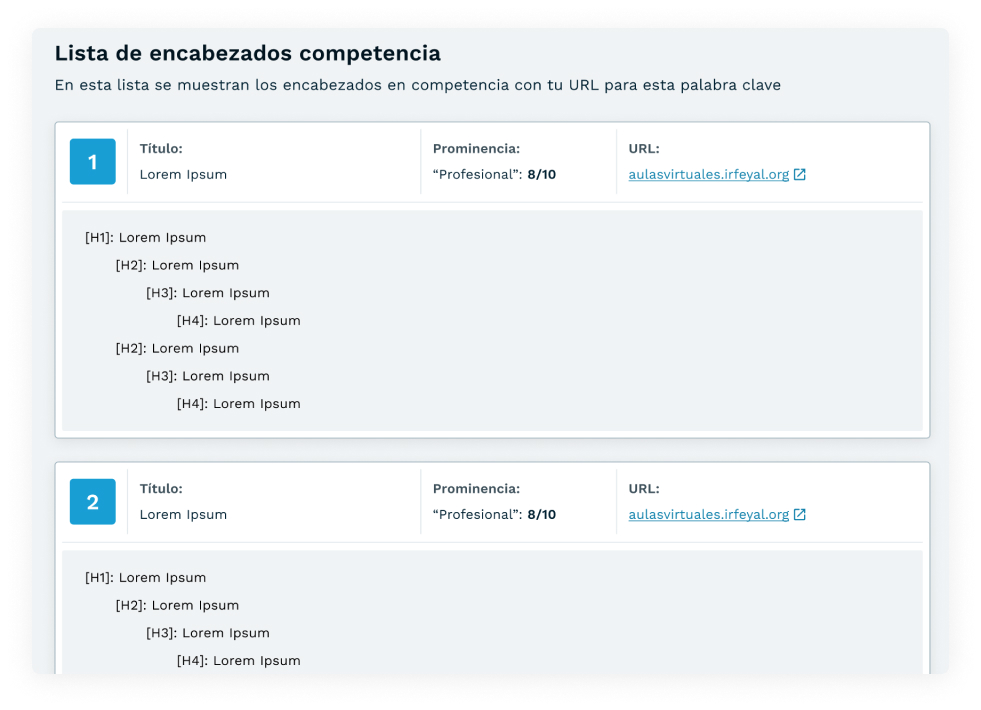Select second [H2] item in card 1
Screen dimensions: 981x710
[177, 348]
